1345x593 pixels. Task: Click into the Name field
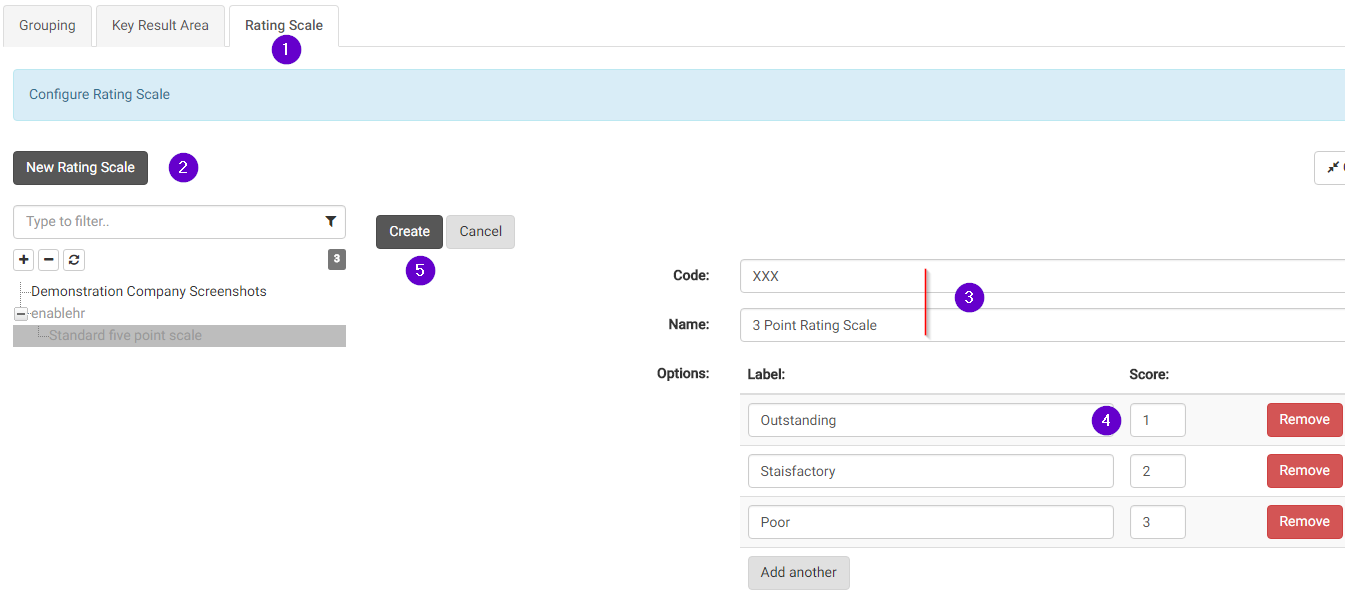1042,325
